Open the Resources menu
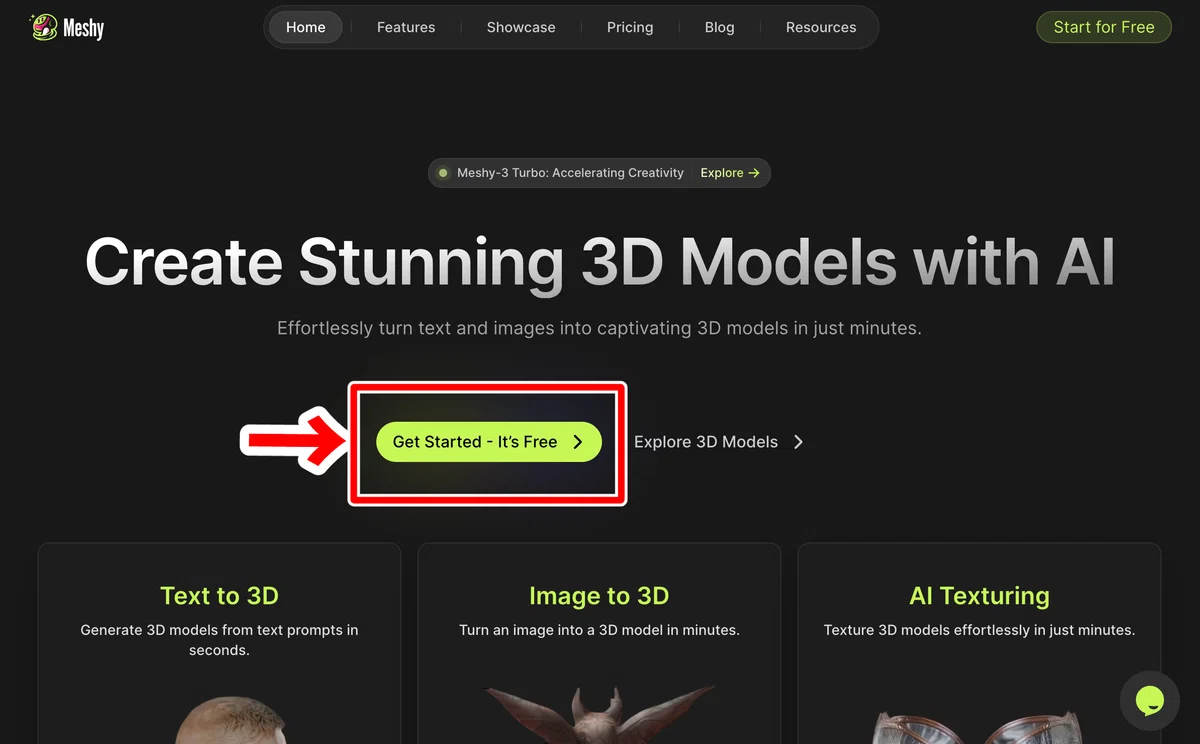The image size is (1200, 744). 821,27
